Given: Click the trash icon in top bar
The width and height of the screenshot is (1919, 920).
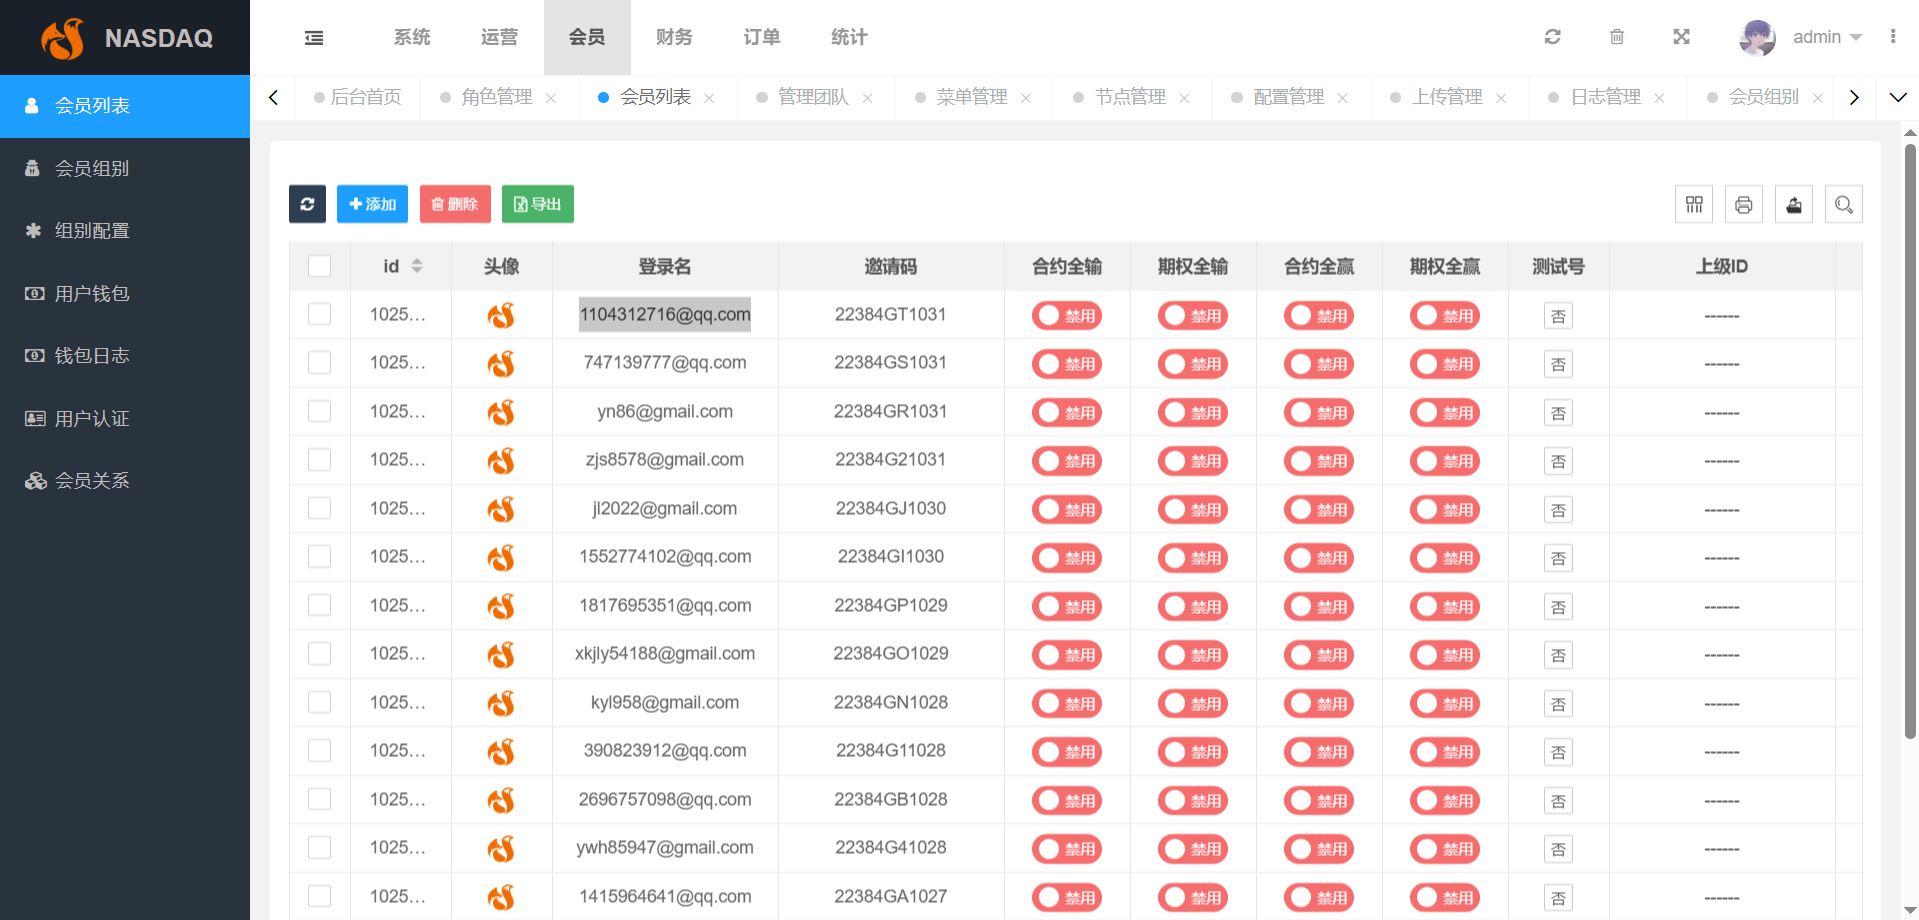Looking at the screenshot, I should (x=1616, y=37).
